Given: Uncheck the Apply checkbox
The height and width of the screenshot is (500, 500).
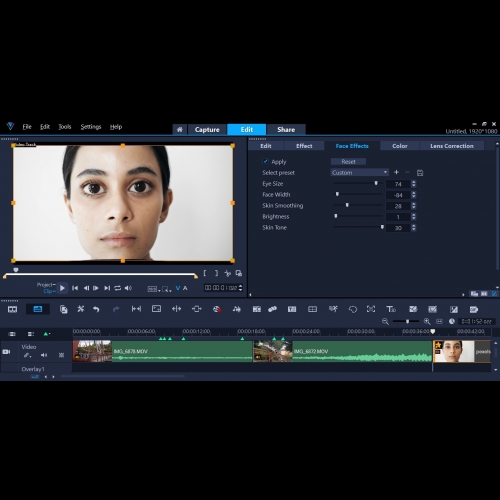Looking at the screenshot, I should [265, 161].
